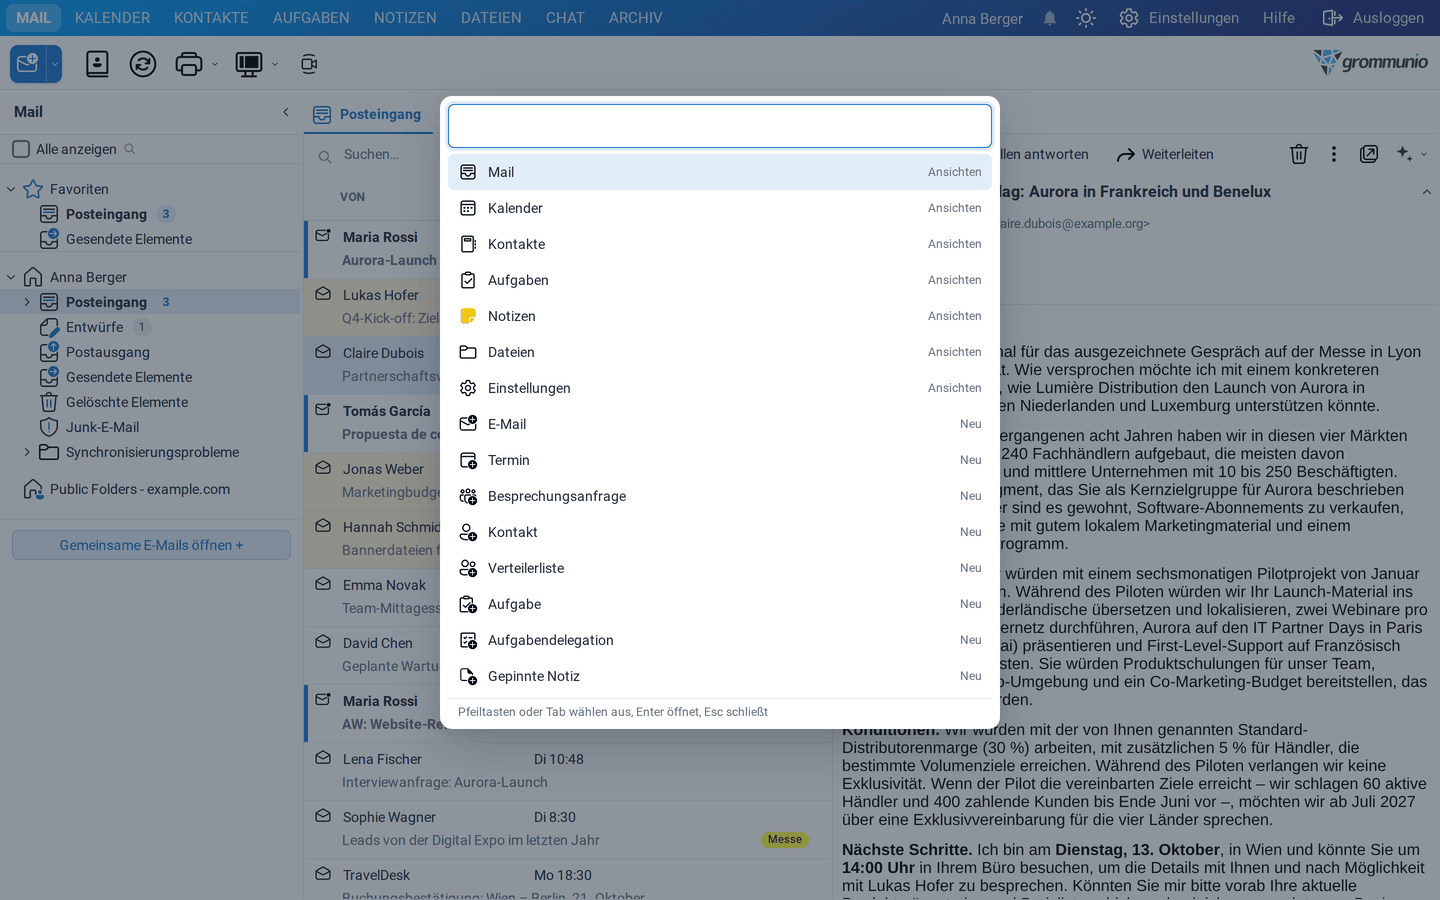Click the printer icon in toolbar
1440x900 pixels.
tap(189, 64)
